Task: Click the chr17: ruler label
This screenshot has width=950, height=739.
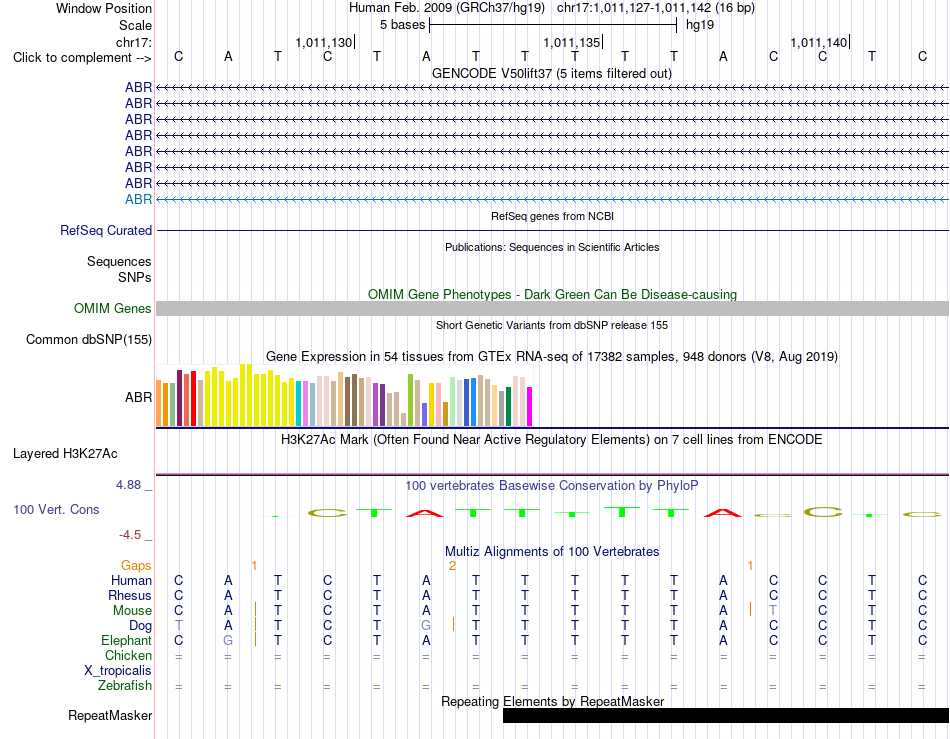Action: click(133, 42)
